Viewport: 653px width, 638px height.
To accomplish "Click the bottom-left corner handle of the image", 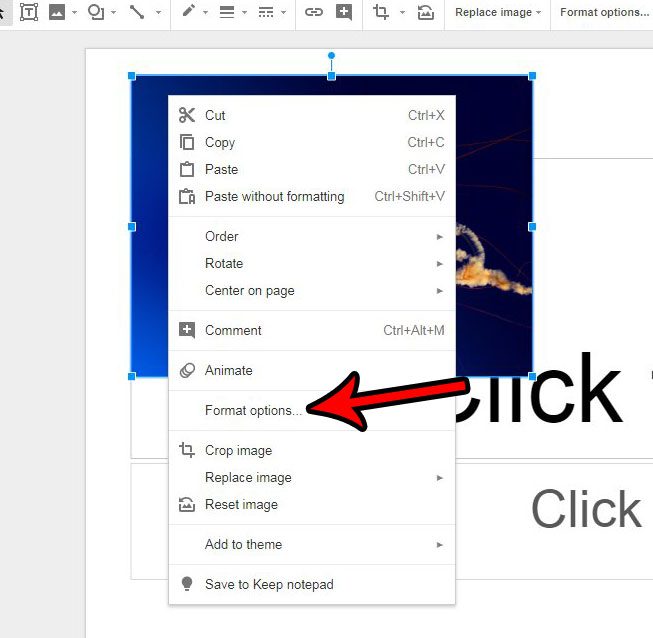I will click(x=132, y=376).
